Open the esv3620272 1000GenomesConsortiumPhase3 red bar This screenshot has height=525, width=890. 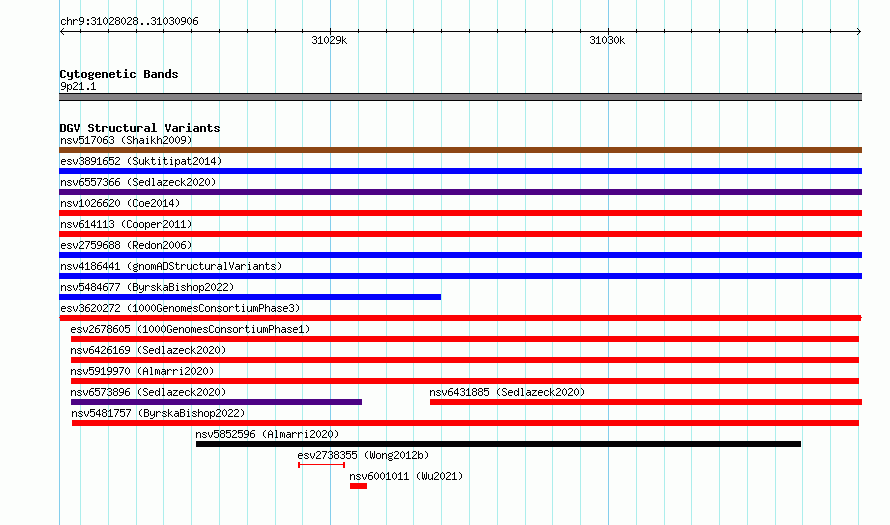tap(460, 318)
